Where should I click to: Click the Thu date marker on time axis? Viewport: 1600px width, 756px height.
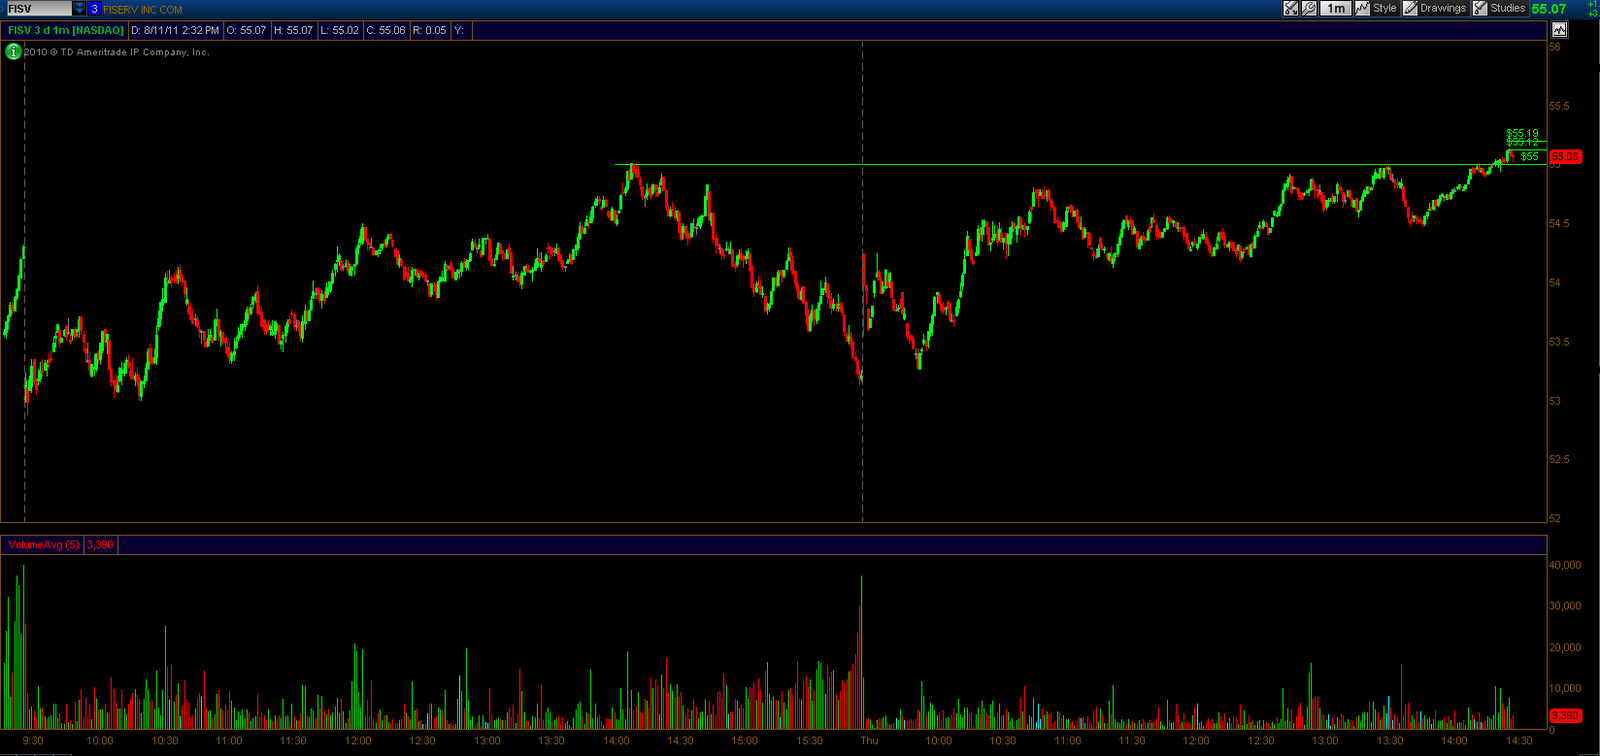tap(869, 741)
